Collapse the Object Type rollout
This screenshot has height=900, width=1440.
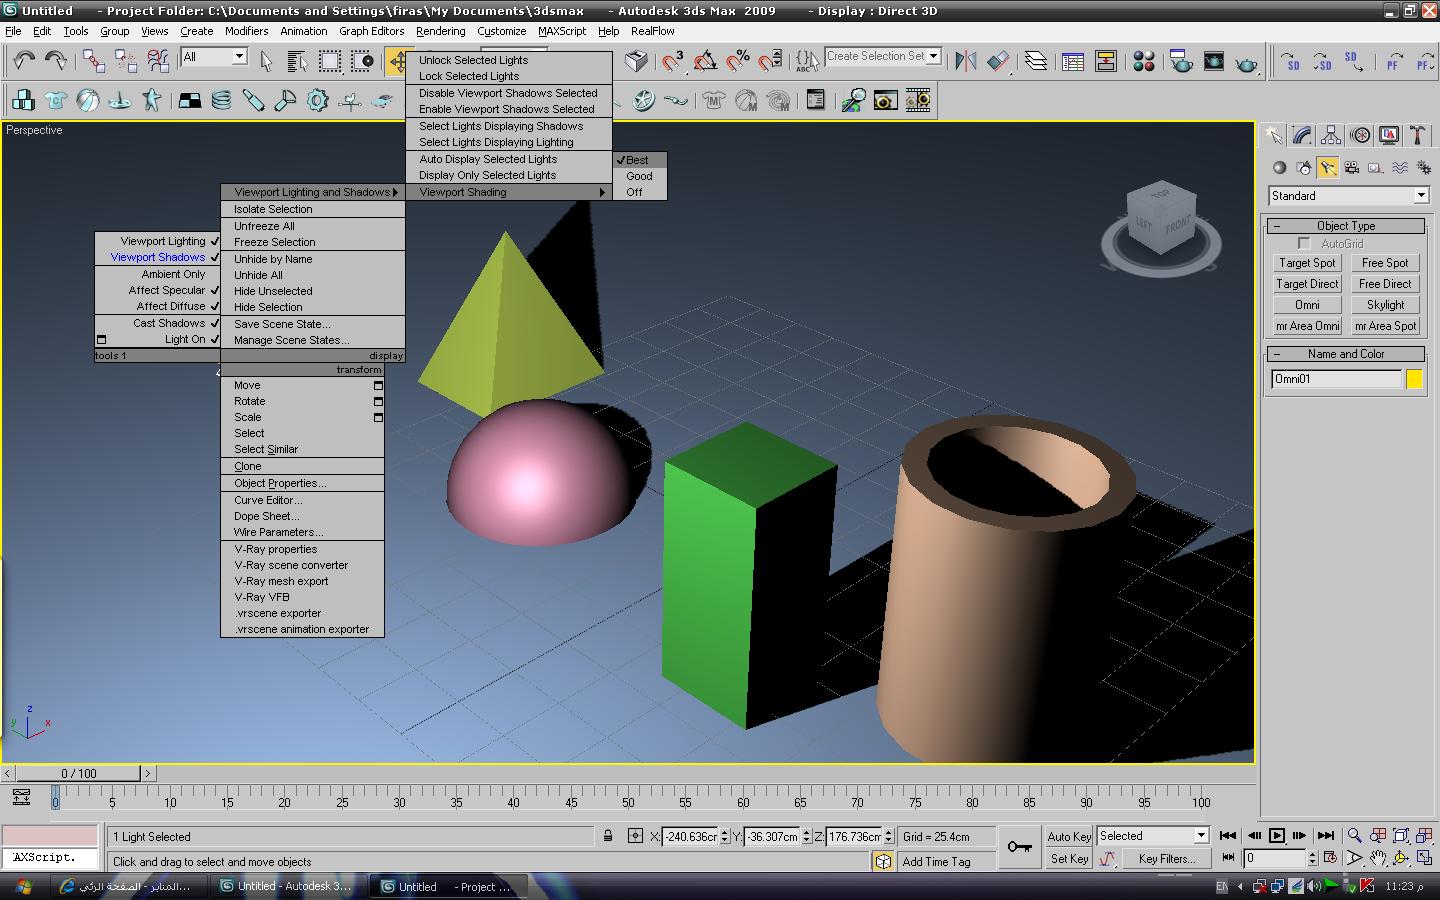tap(1345, 226)
